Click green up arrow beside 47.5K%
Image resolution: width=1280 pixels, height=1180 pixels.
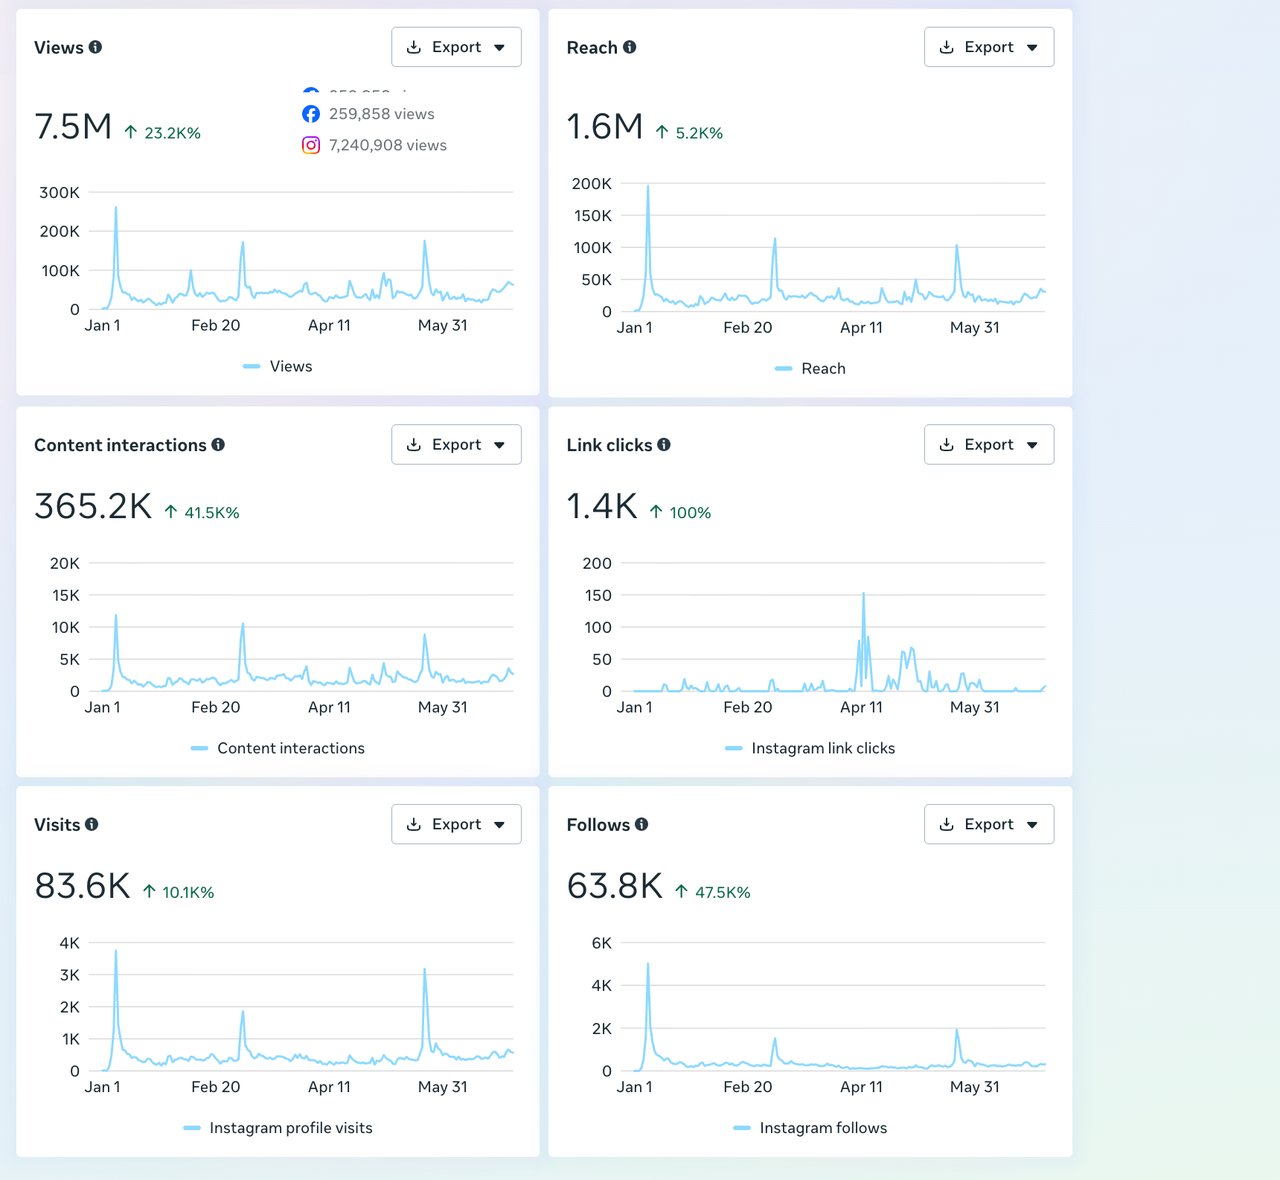[681, 892]
